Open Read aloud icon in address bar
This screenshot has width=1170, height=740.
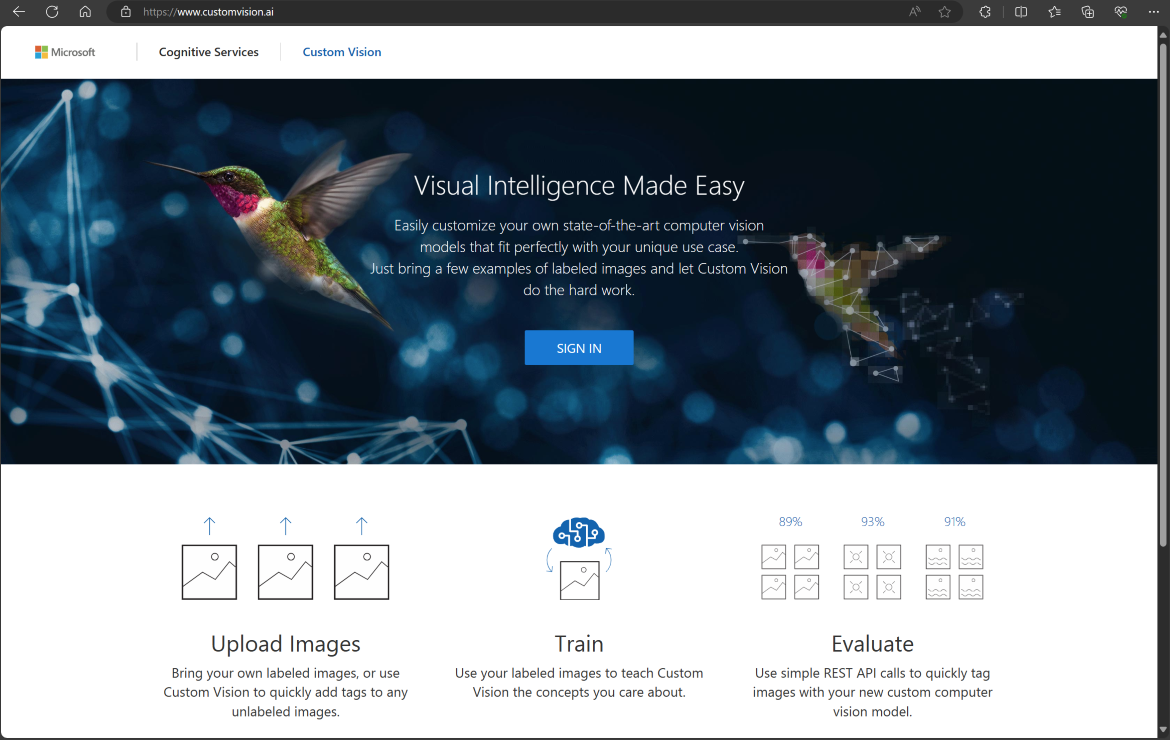point(914,12)
